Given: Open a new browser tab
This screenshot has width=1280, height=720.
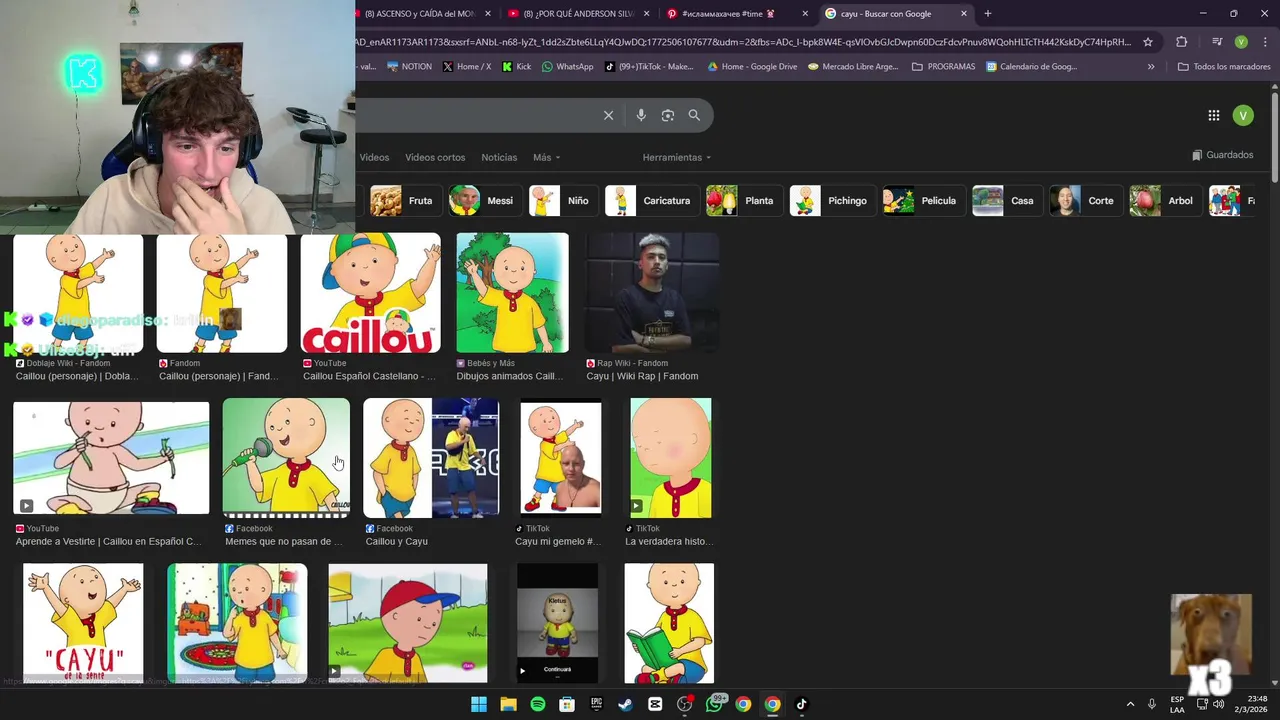Looking at the screenshot, I should click(988, 14).
